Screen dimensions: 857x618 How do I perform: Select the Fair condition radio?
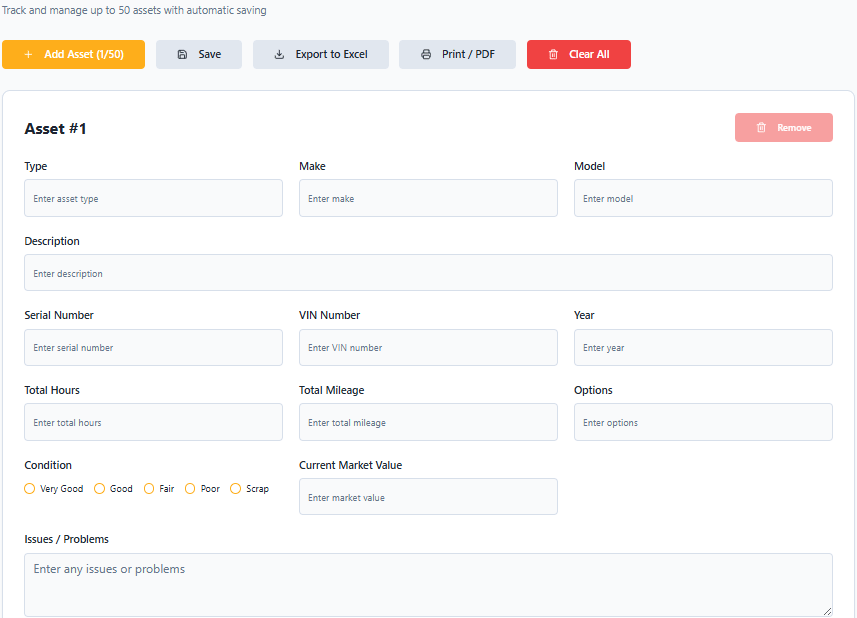(149, 488)
